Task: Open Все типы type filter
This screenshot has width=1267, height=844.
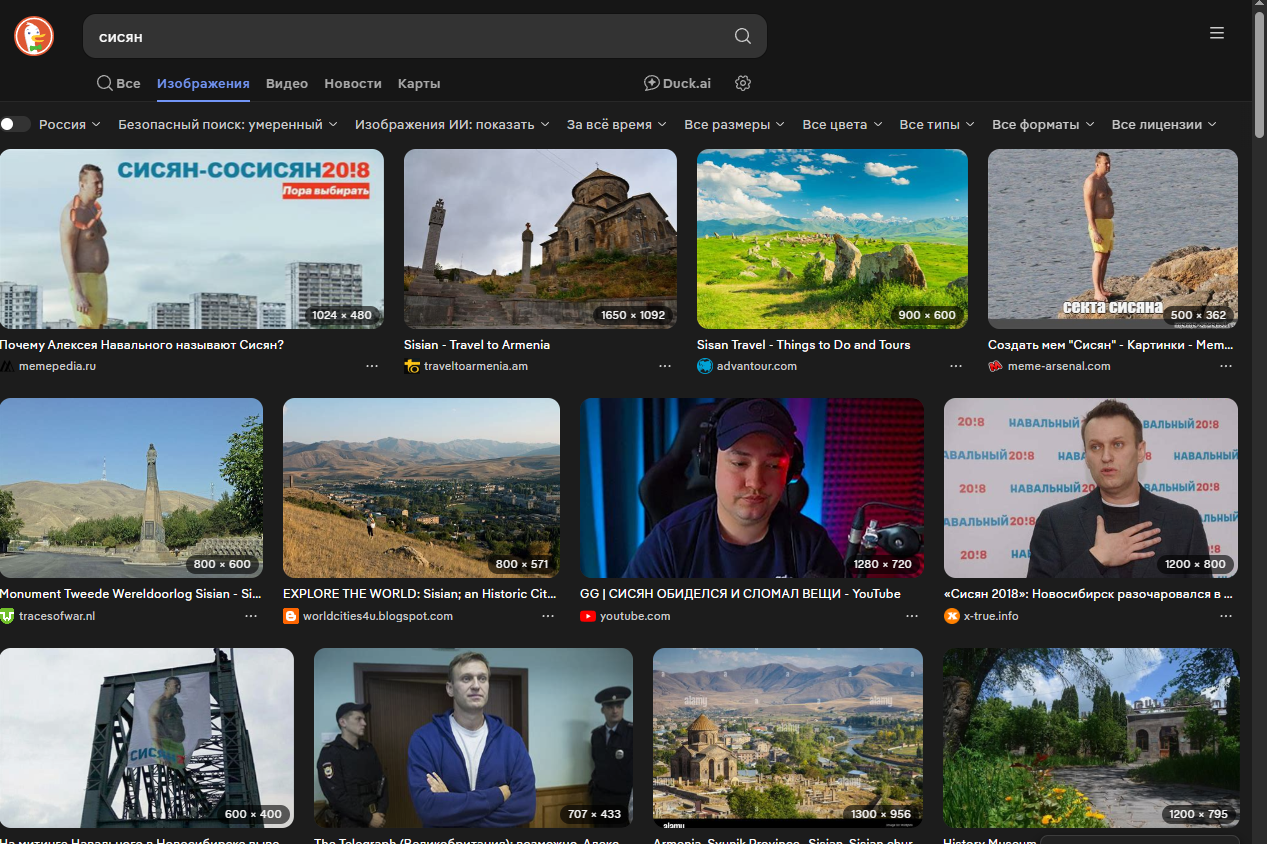Action: (937, 124)
